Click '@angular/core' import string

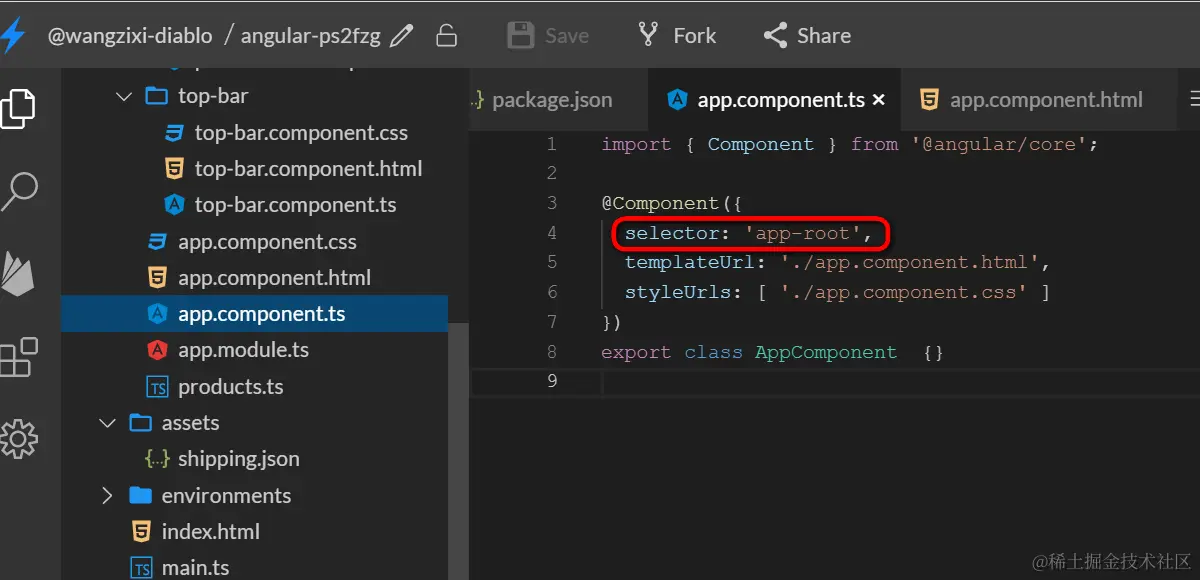pos(1000,144)
